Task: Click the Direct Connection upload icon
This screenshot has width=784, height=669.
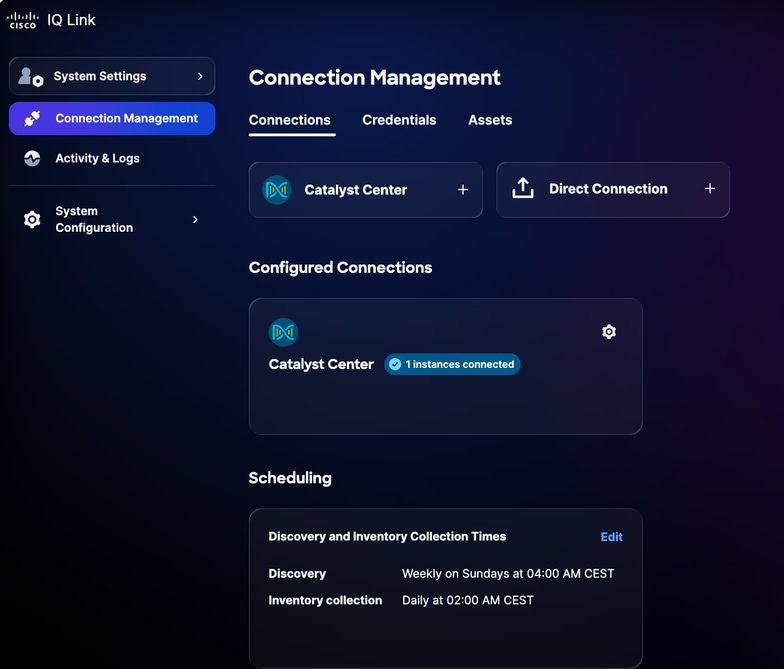Action: (x=523, y=188)
